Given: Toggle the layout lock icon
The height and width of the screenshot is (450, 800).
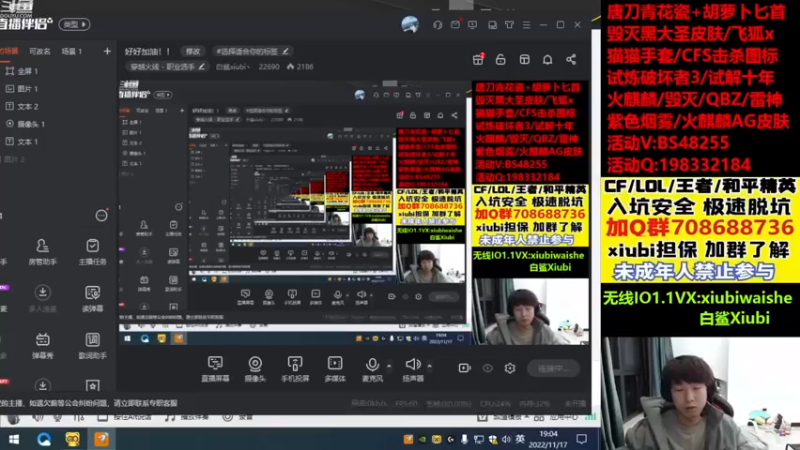Looking at the screenshot, I should click(501, 59).
